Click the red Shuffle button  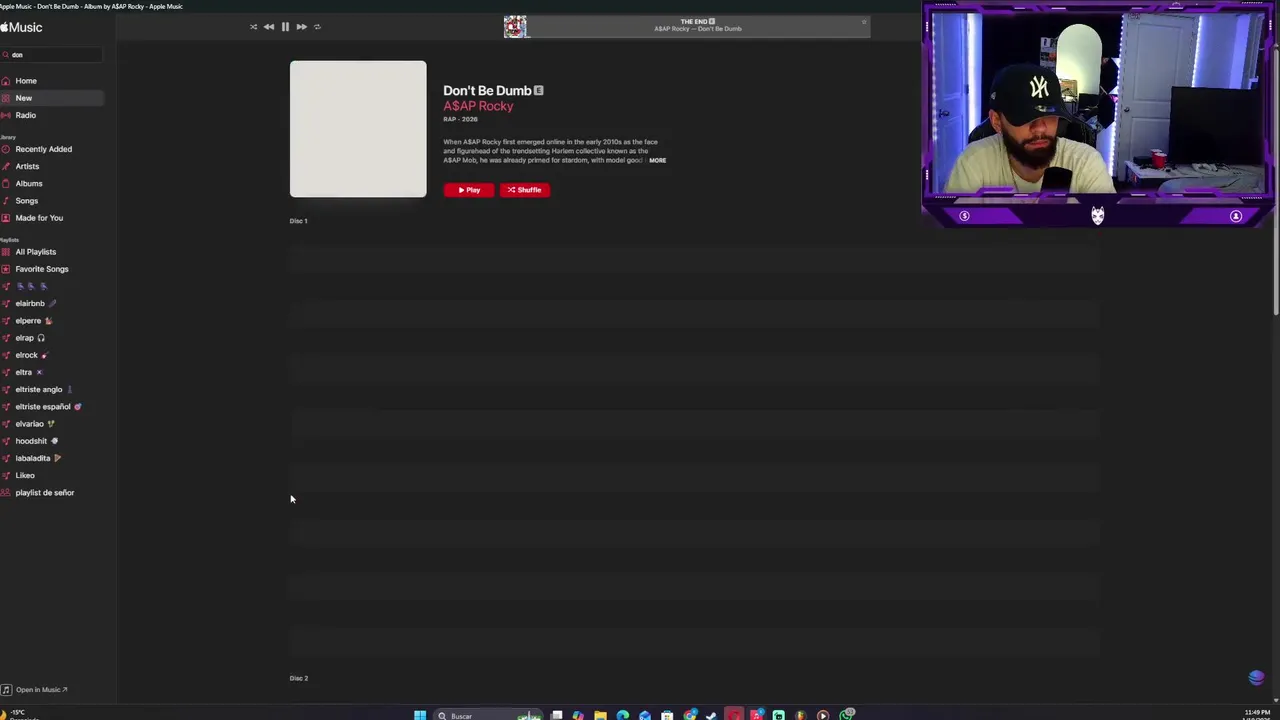[x=525, y=190]
